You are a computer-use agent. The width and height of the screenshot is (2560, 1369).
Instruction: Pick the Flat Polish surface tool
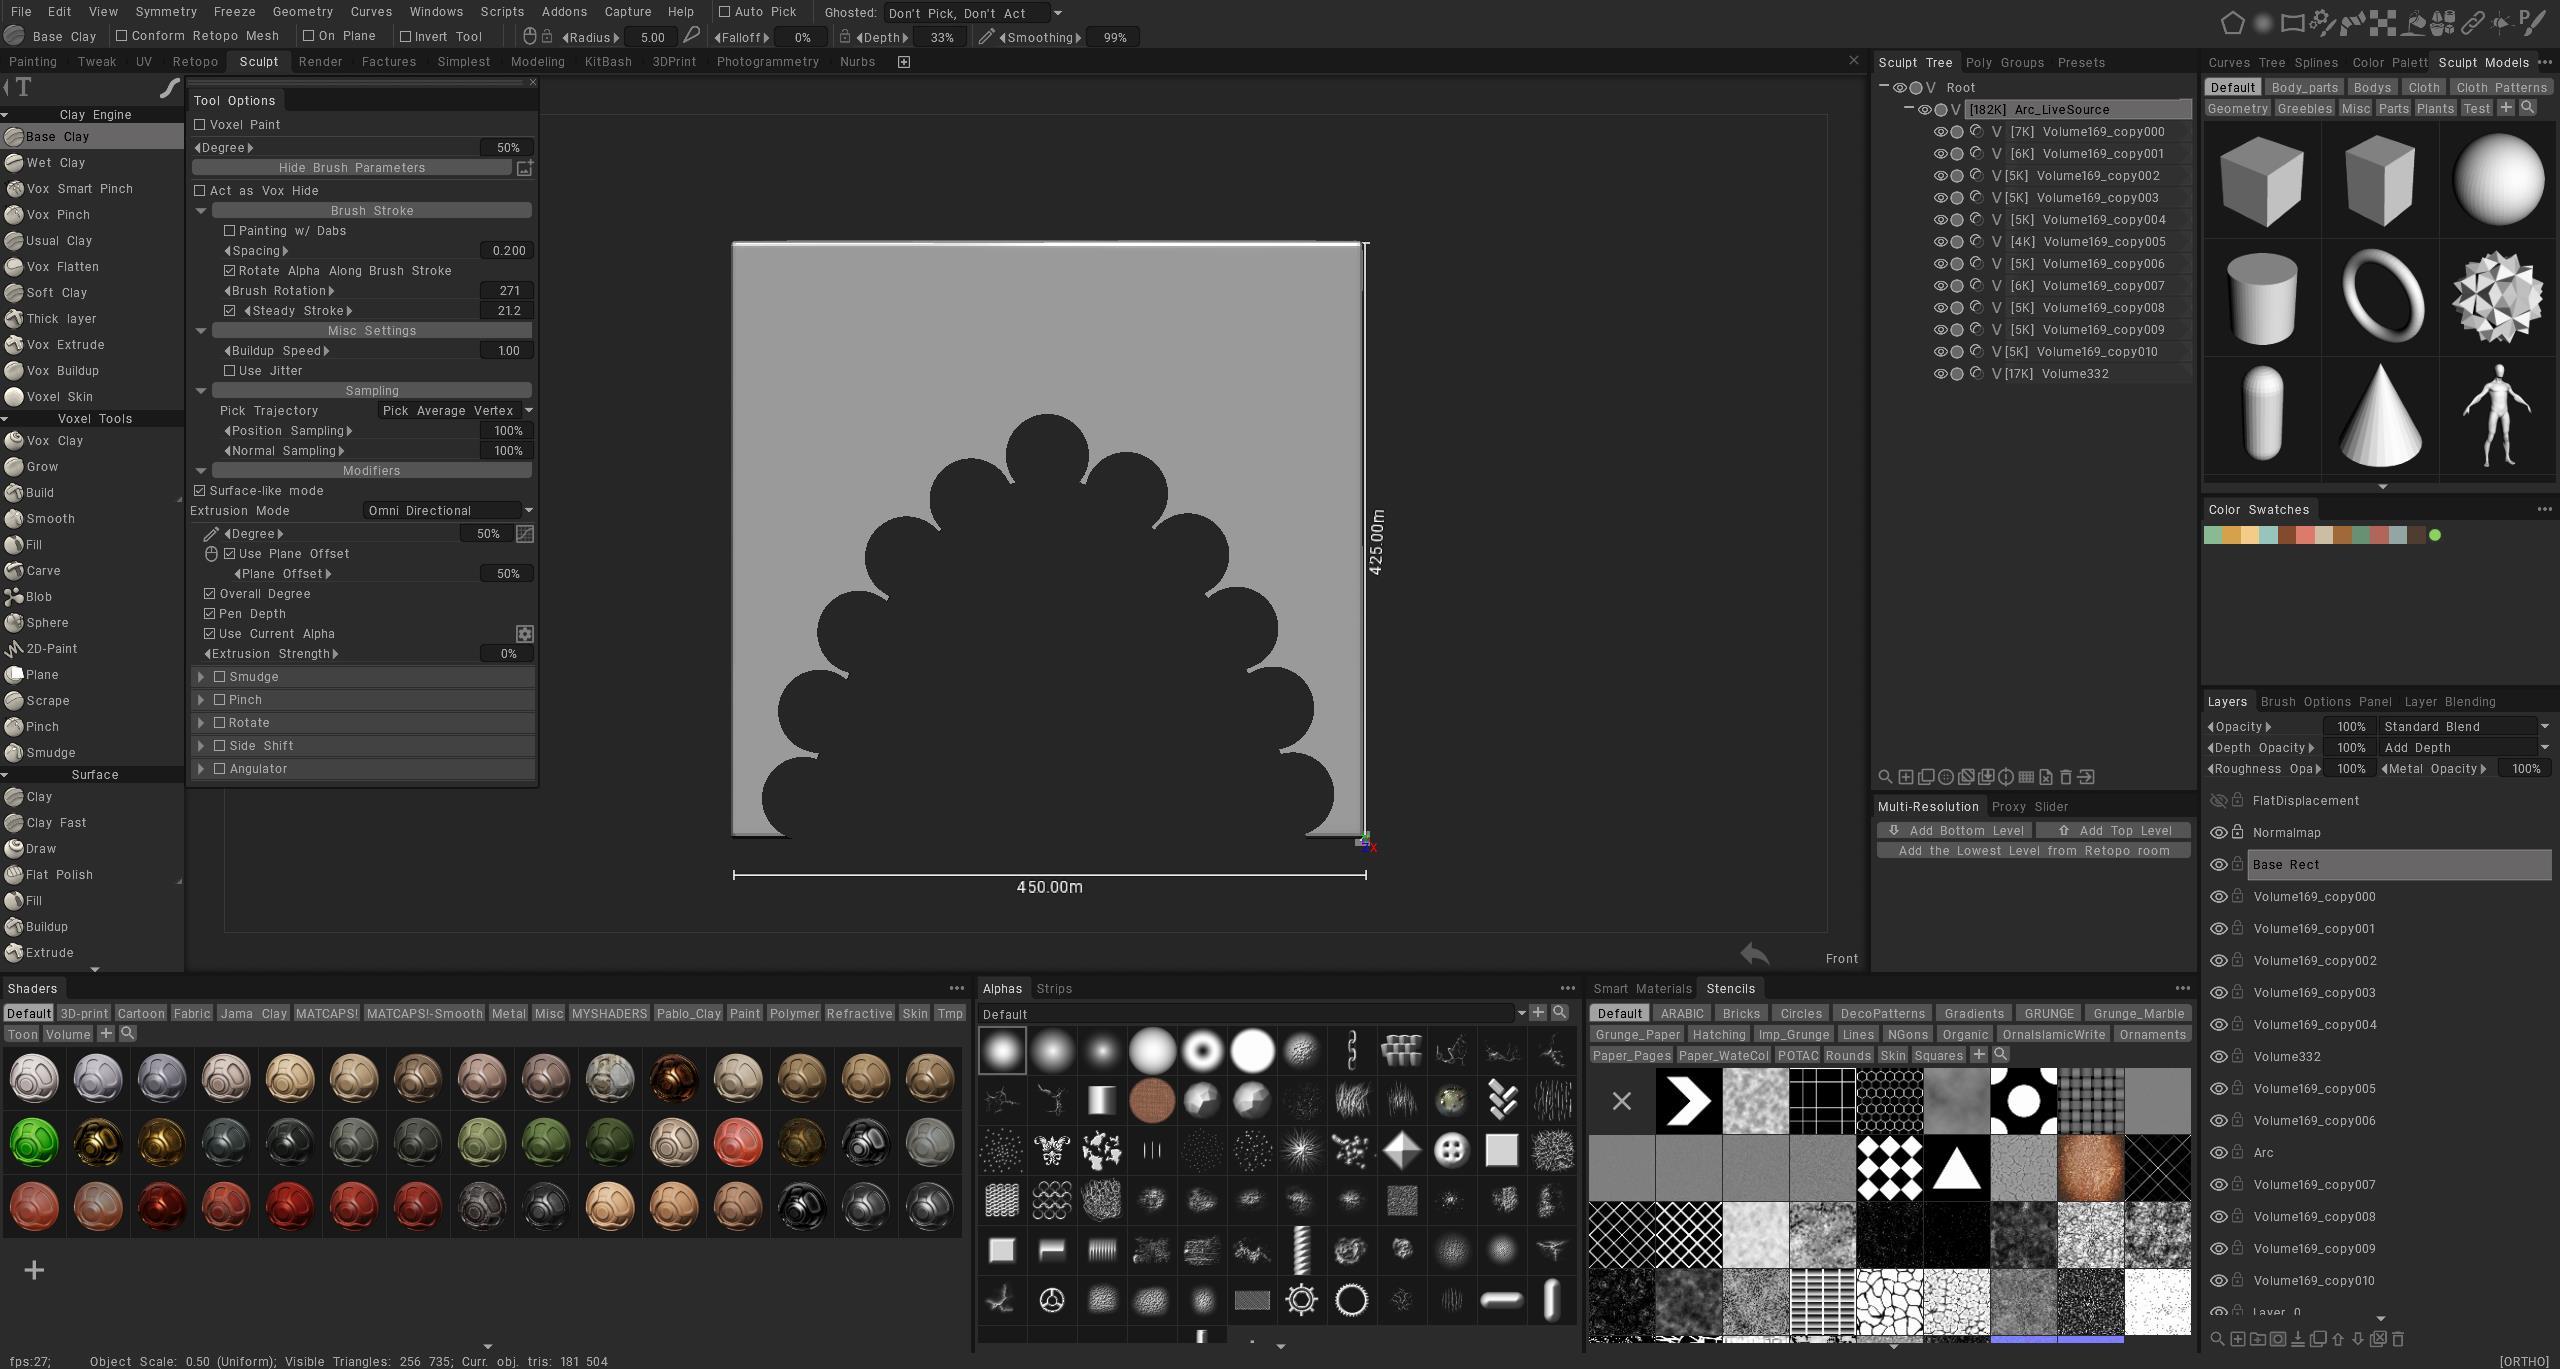[x=59, y=875]
